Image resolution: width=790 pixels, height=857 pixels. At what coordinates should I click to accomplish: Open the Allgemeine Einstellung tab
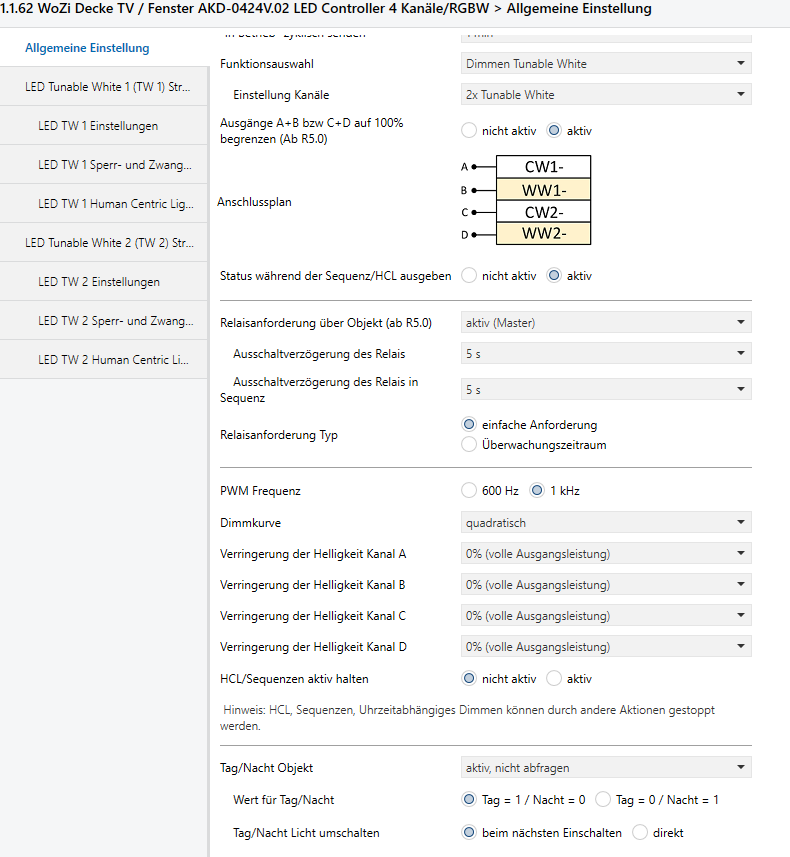tap(87, 48)
